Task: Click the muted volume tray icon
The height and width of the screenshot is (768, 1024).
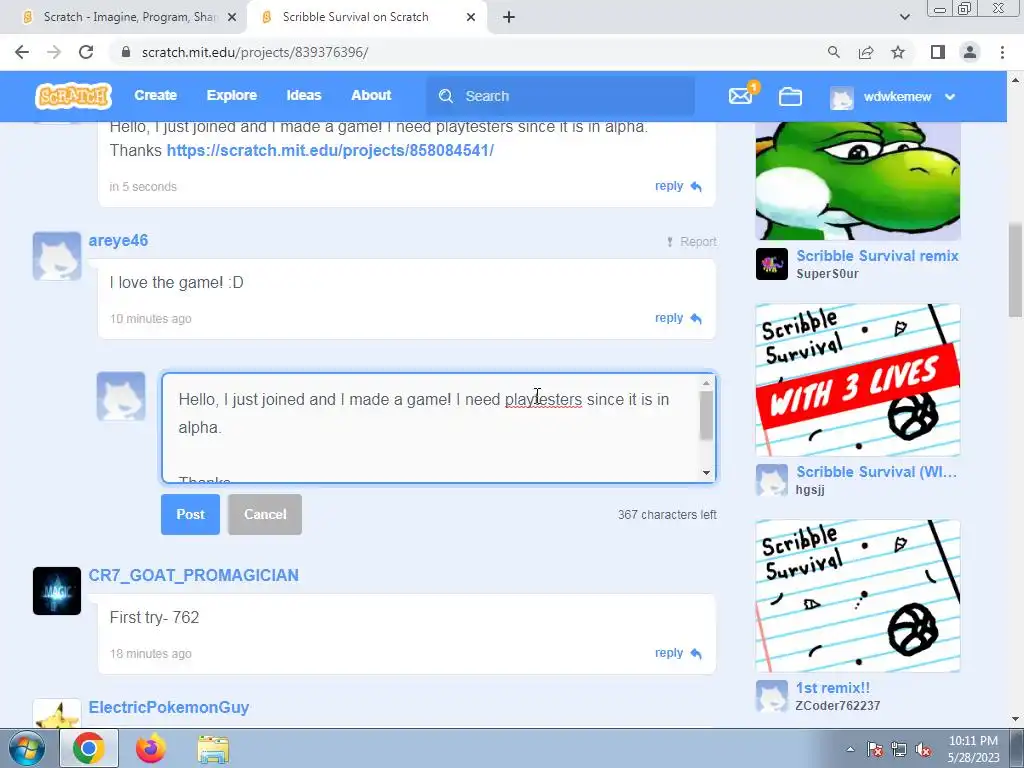Action: coord(923,750)
